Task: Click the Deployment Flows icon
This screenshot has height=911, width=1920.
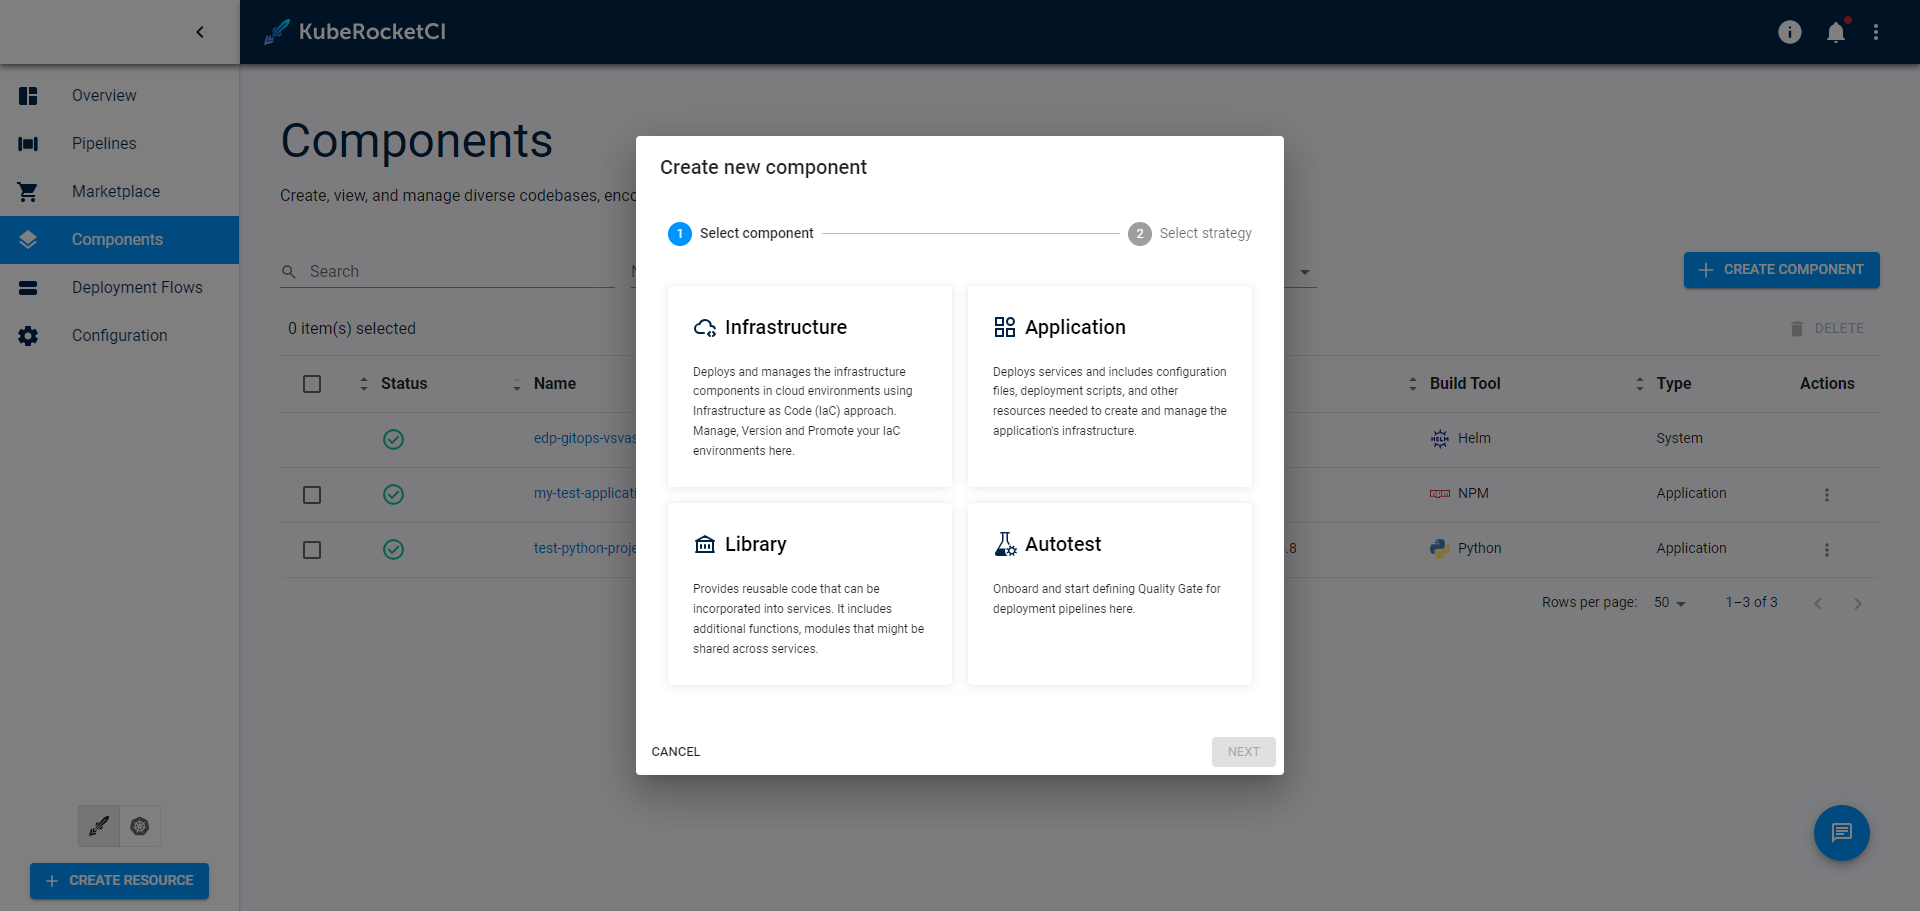Action: point(28,288)
